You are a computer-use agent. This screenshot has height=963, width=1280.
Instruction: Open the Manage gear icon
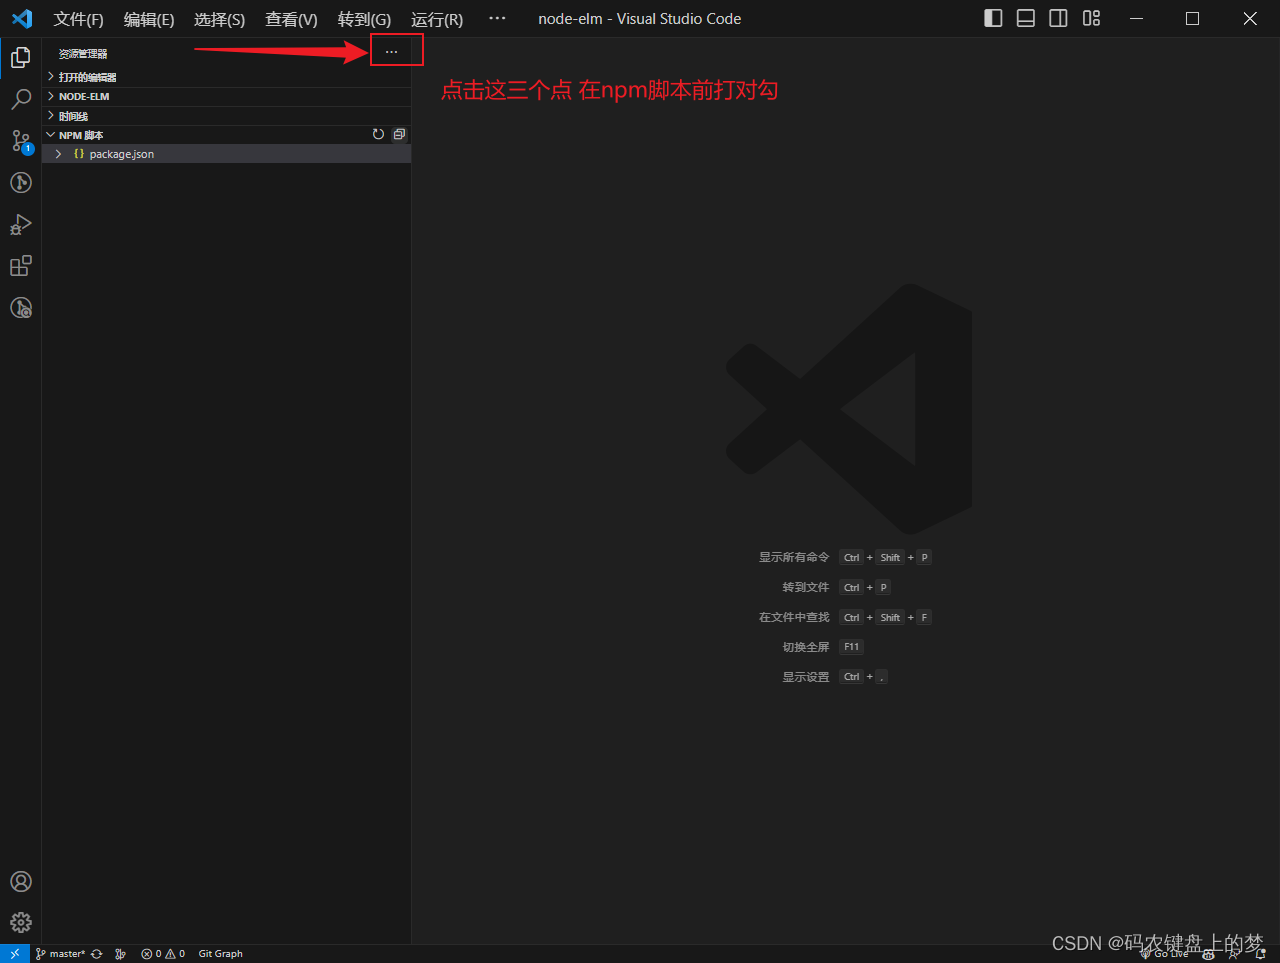click(21, 922)
